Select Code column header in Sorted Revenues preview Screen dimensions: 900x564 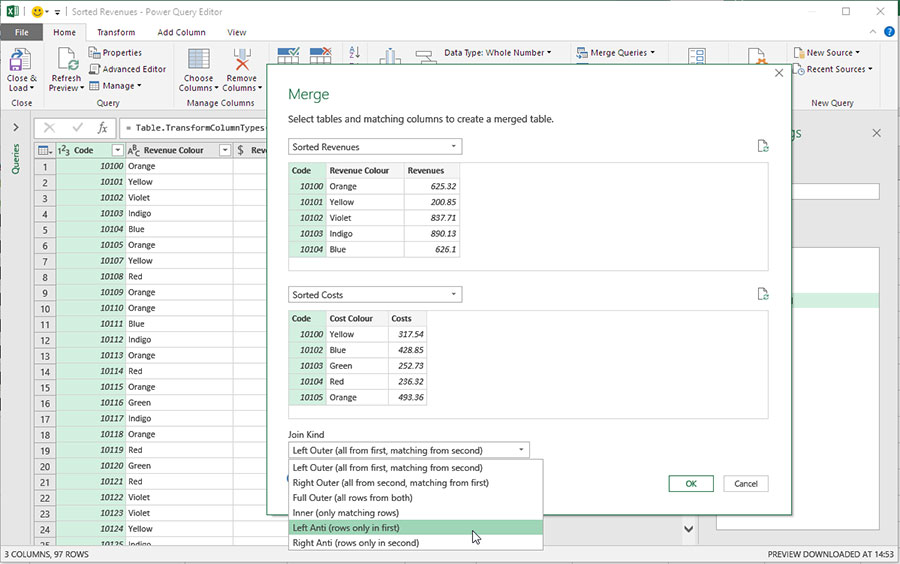pos(307,170)
